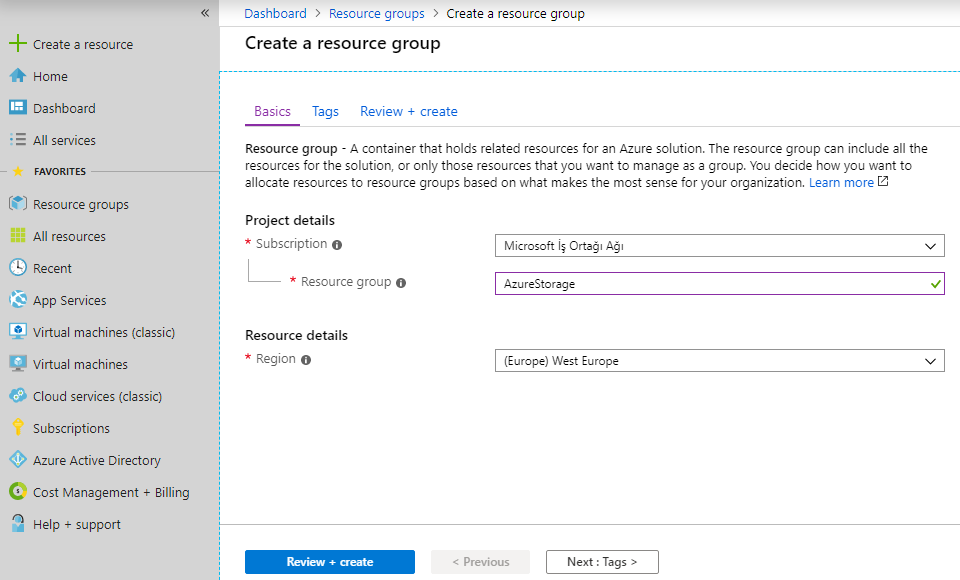The image size is (960, 580).
Task: Open Dashboard from the sidebar
Action: point(64,108)
